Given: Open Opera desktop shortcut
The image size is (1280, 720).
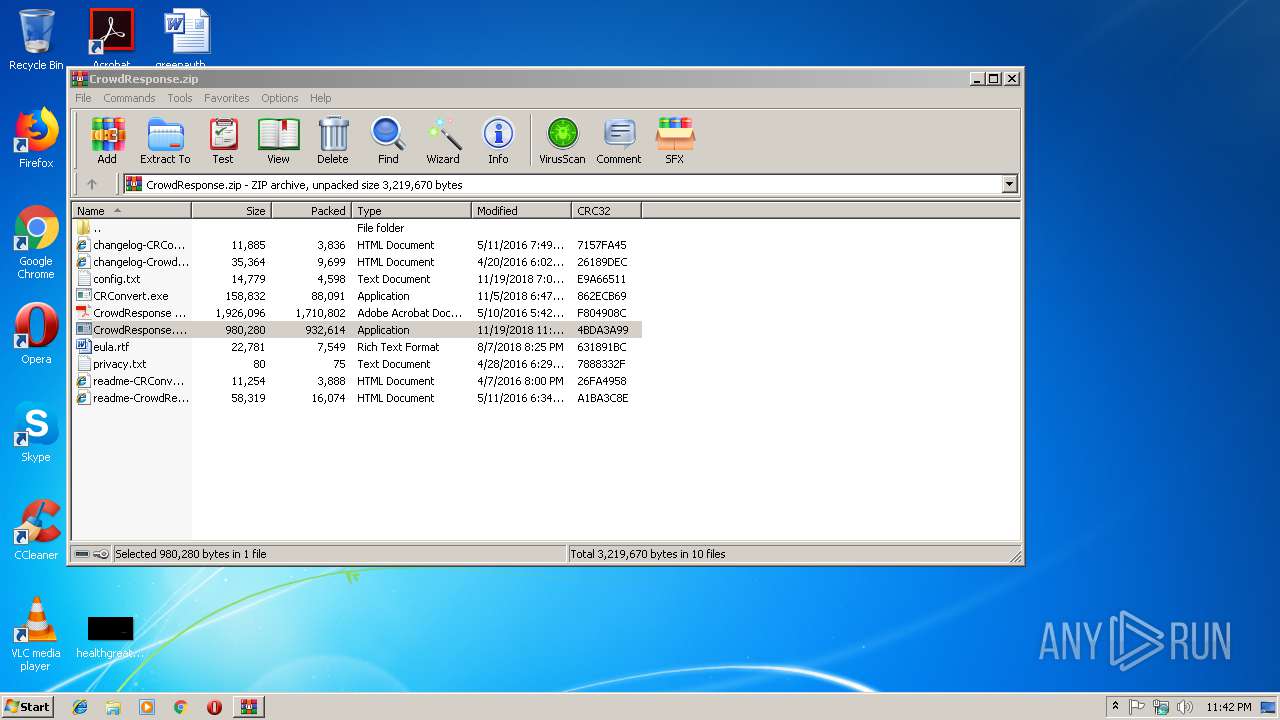Looking at the screenshot, I should pos(36,334).
